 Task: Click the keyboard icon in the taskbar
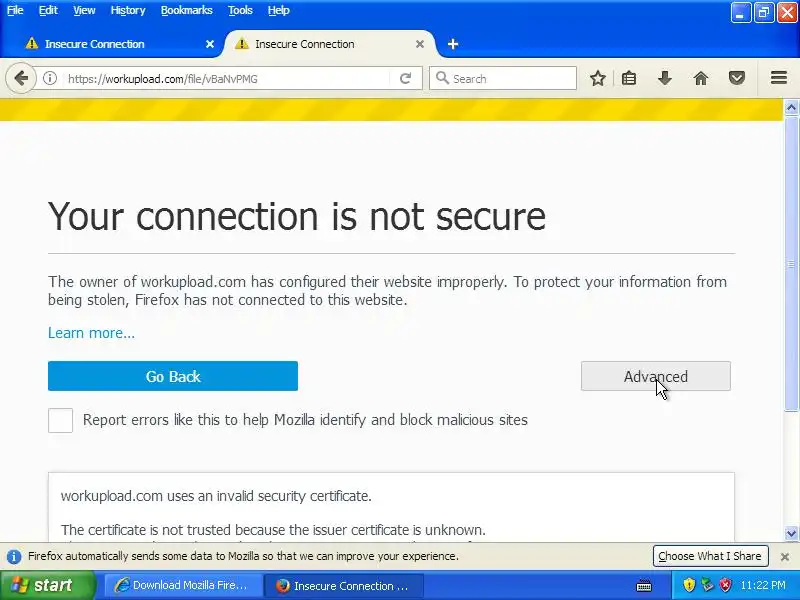tap(644, 585)
